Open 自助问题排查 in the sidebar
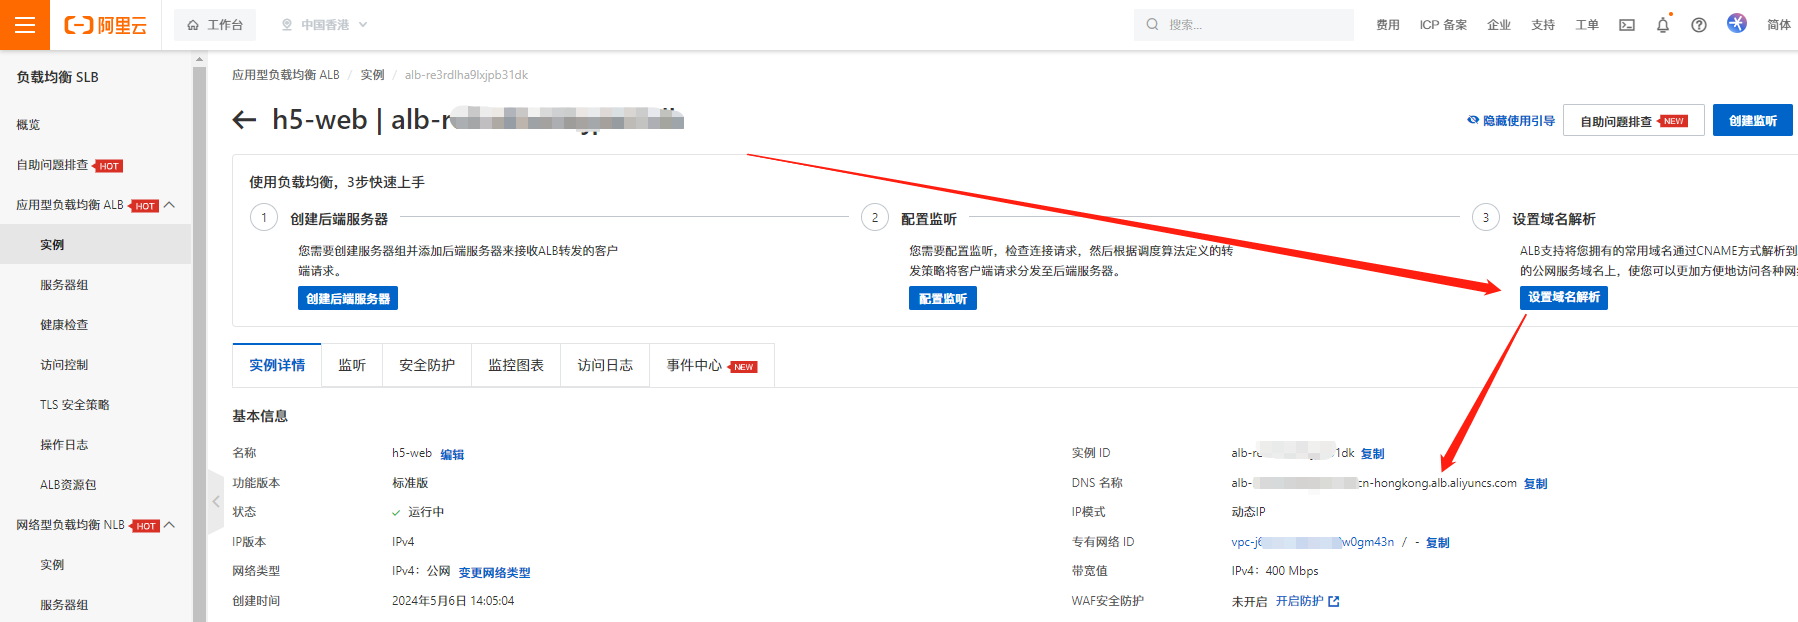Image resolution: width=1798 pixels, height=622 pixels. click(52, 165)
